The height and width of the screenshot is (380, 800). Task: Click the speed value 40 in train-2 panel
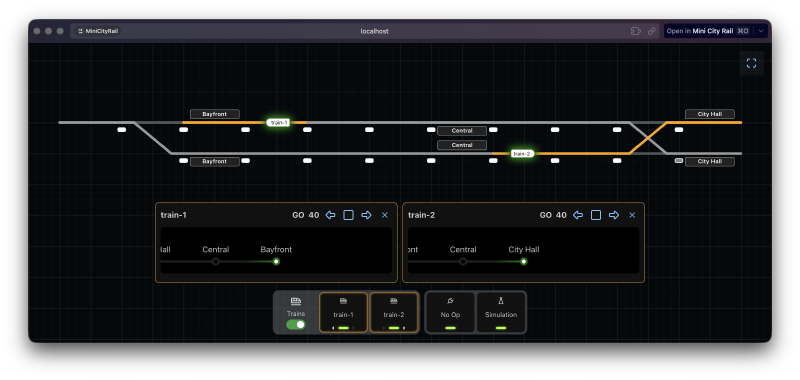tap(561, 215)
